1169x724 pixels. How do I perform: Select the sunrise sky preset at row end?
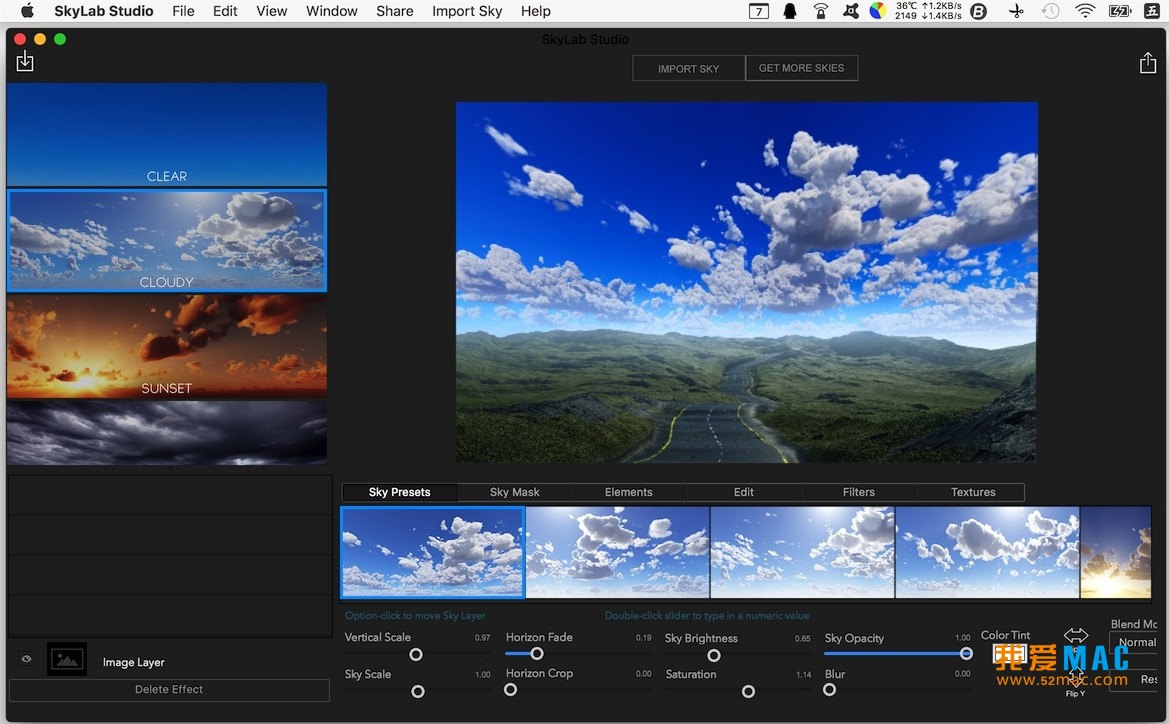1116,553
